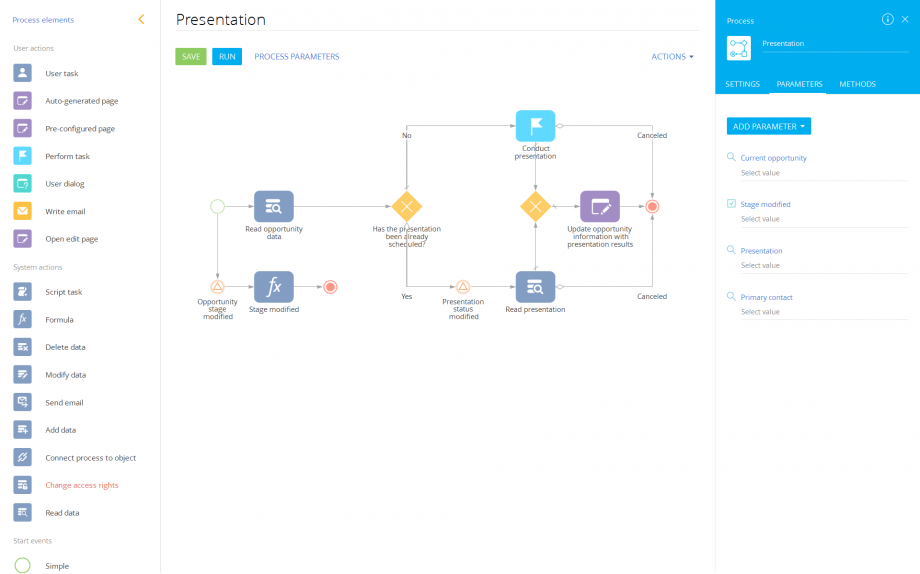
Task: Switch to the PARAMETERS tab
Action: coord(799,84)
